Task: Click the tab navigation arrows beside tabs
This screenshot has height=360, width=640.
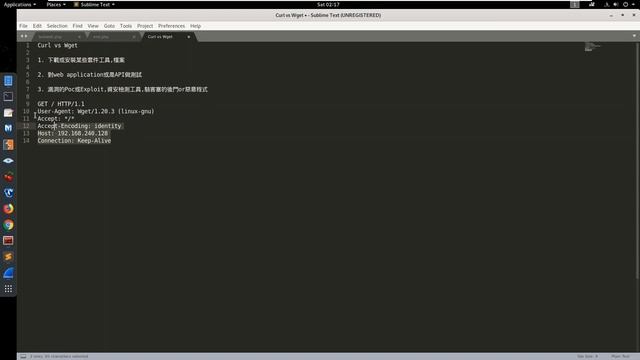Action: (24, 36)
